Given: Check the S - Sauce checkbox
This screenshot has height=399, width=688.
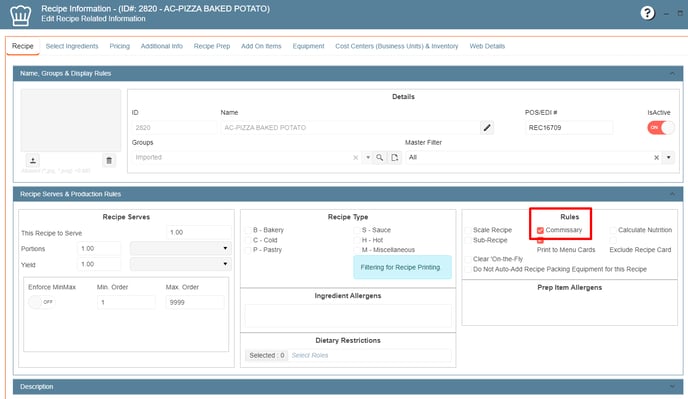Looking at the screenshot, I should 357,230.
